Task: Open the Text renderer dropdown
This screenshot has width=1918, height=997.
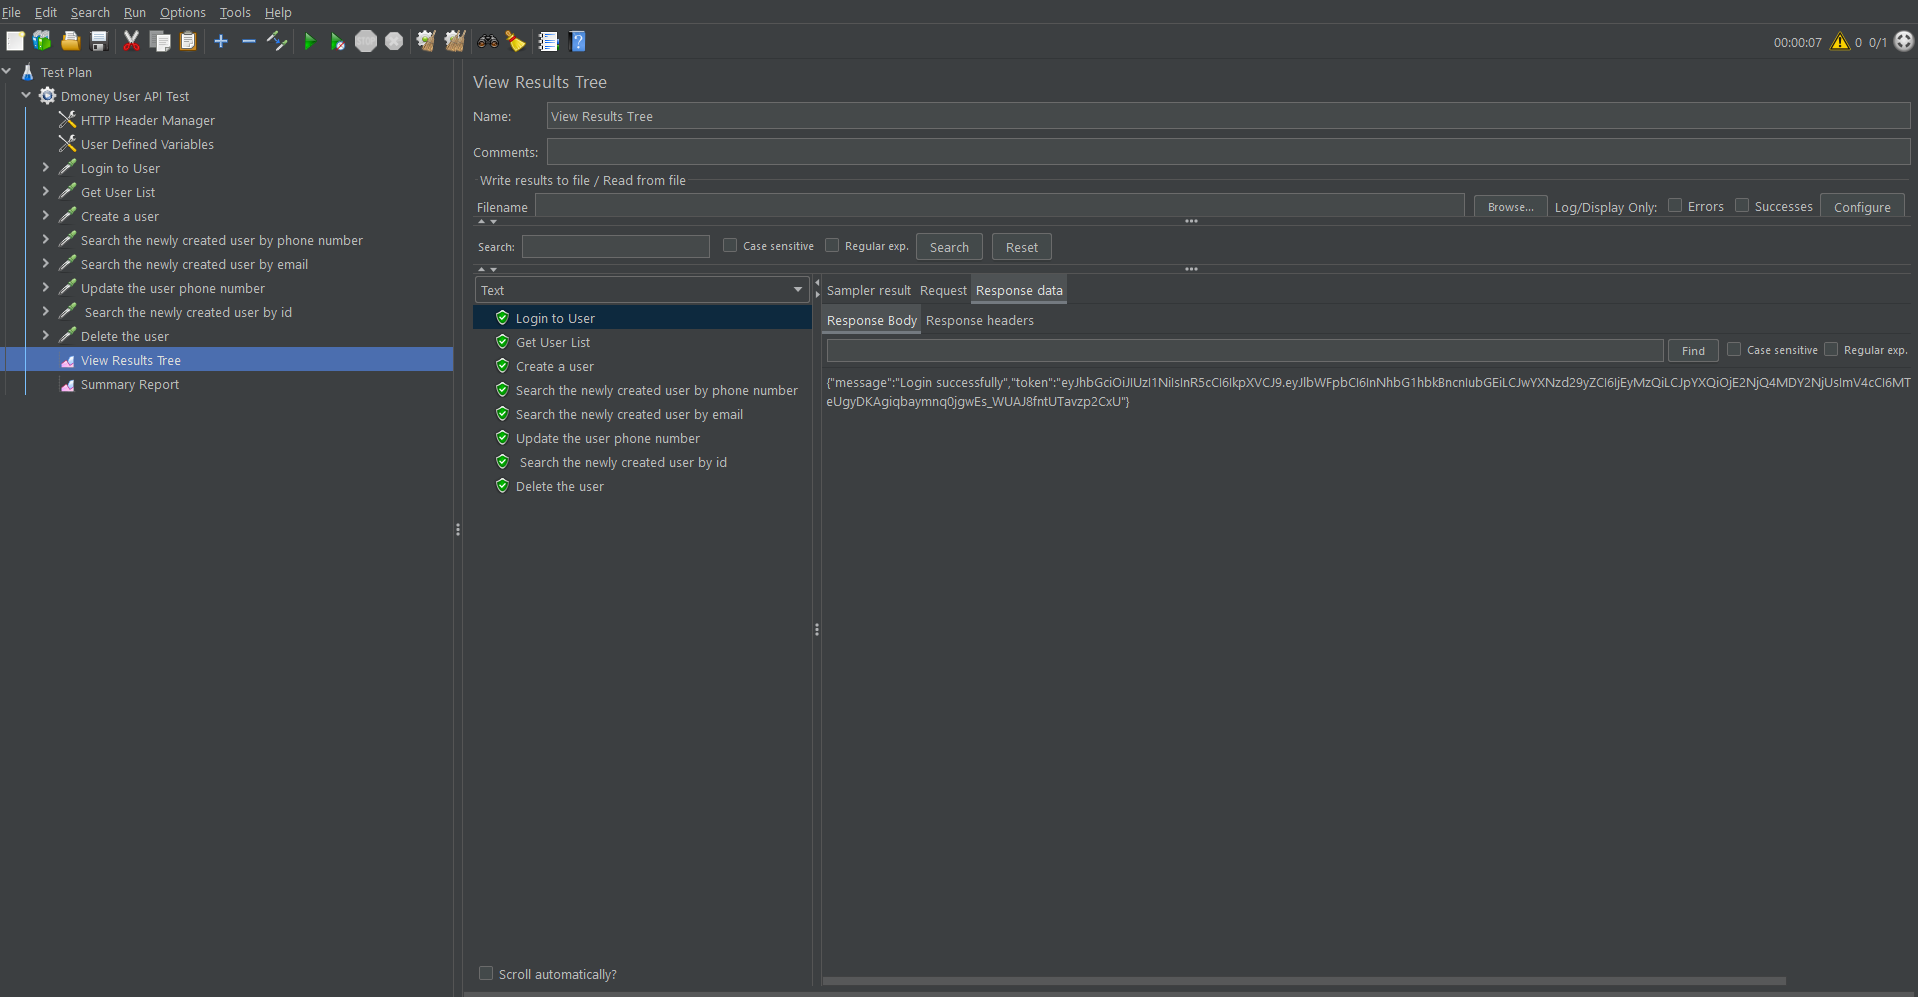Action: coord(642,290)
